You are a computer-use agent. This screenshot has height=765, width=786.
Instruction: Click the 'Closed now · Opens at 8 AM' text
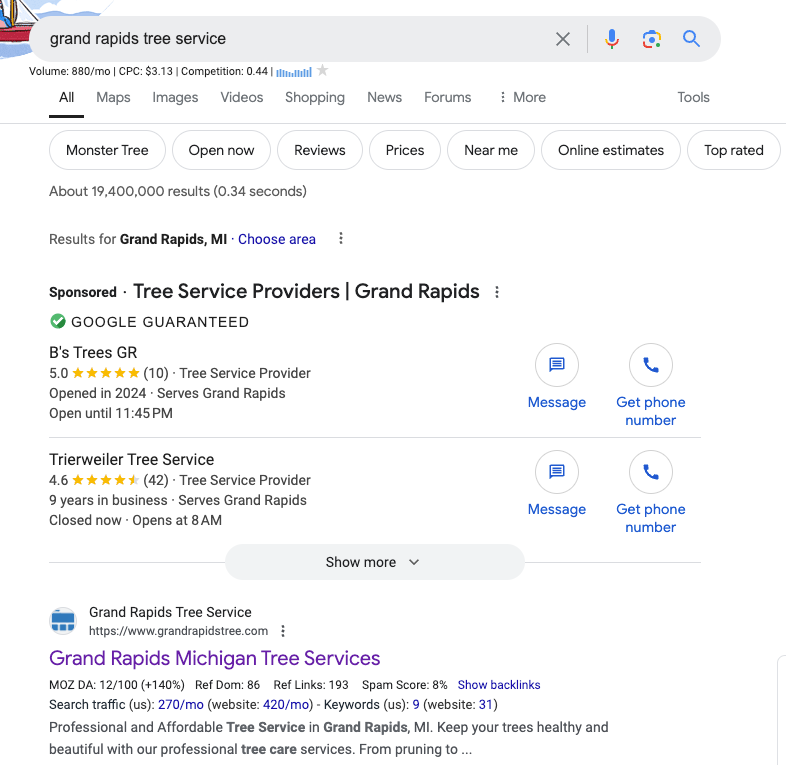pyautogui.click(x=135, y=520)
